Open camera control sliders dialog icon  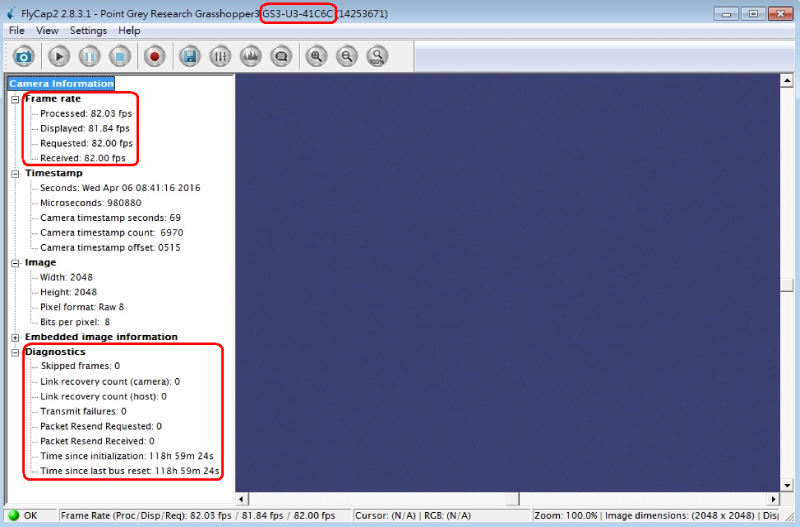click(x=220, y=57)
